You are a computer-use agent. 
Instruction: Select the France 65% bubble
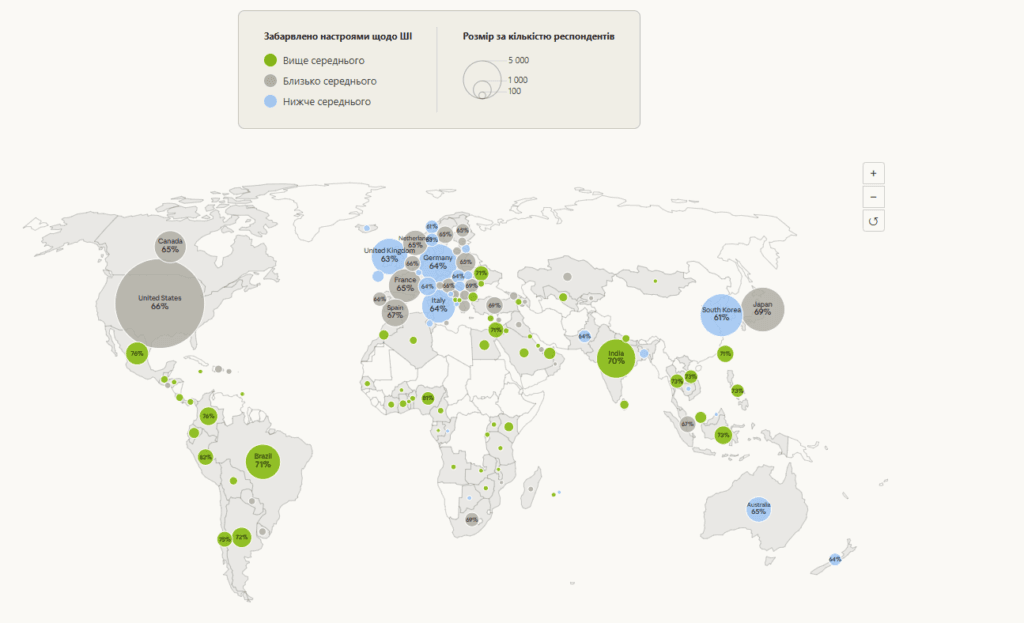(405, 284)
